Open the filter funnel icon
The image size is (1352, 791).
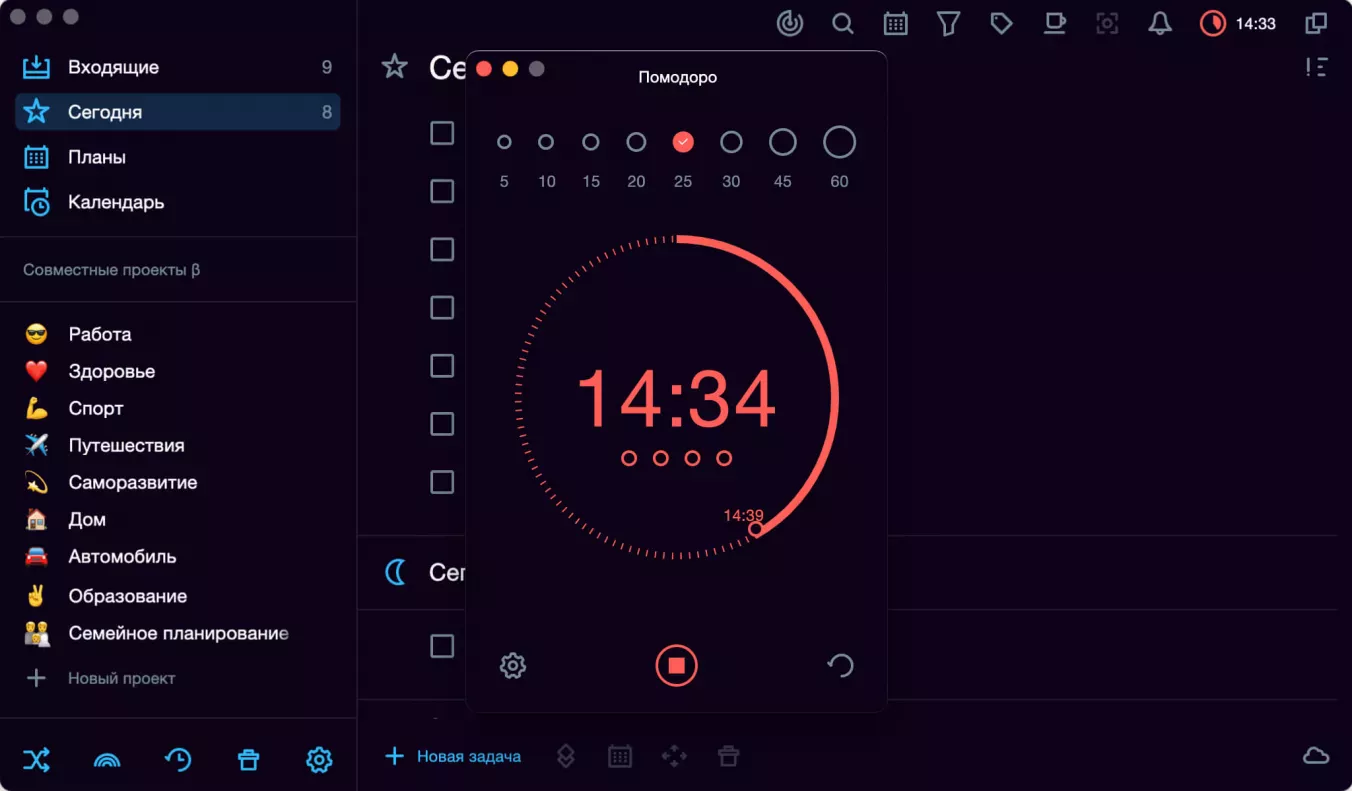[x=948, y=23]
